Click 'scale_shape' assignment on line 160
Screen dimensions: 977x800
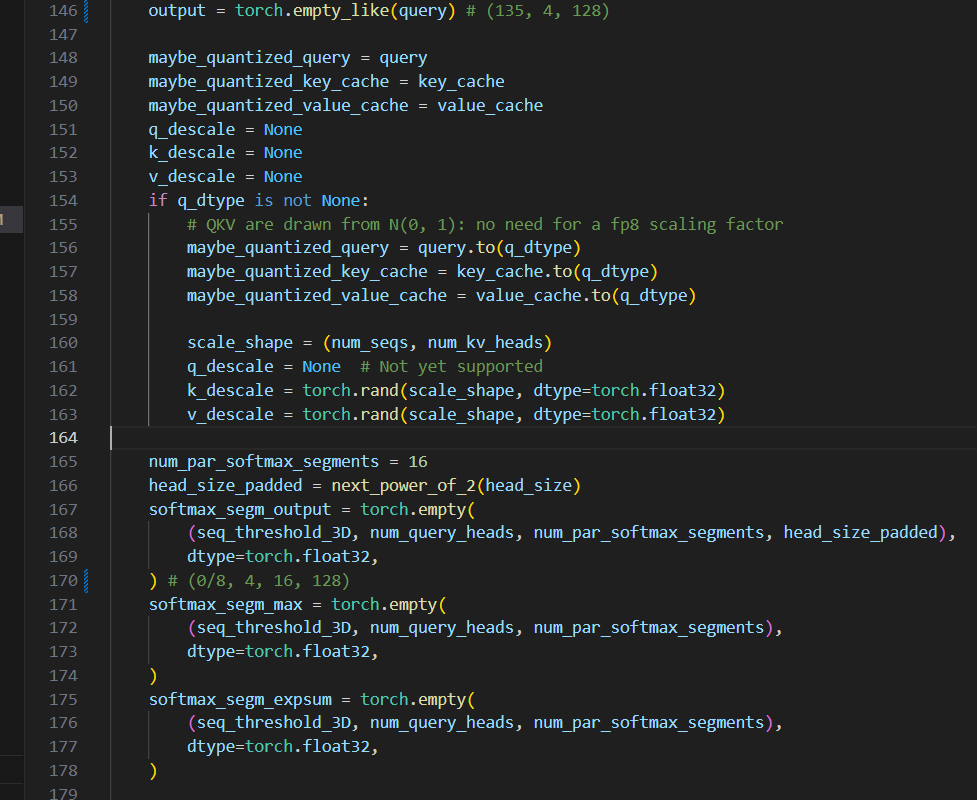click(x=240, y=343)
